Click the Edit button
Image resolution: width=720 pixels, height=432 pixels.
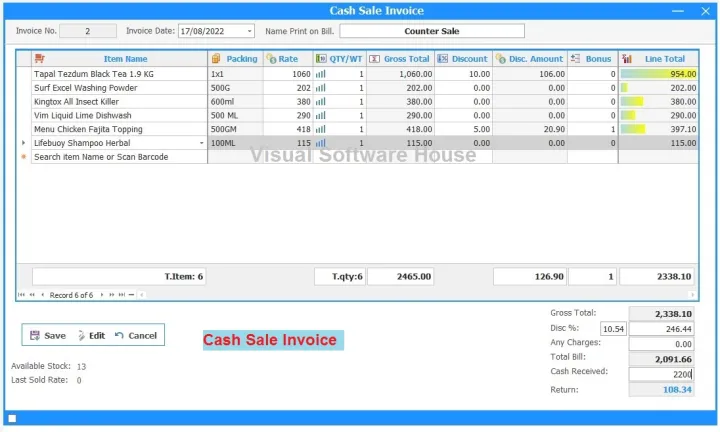91,335
